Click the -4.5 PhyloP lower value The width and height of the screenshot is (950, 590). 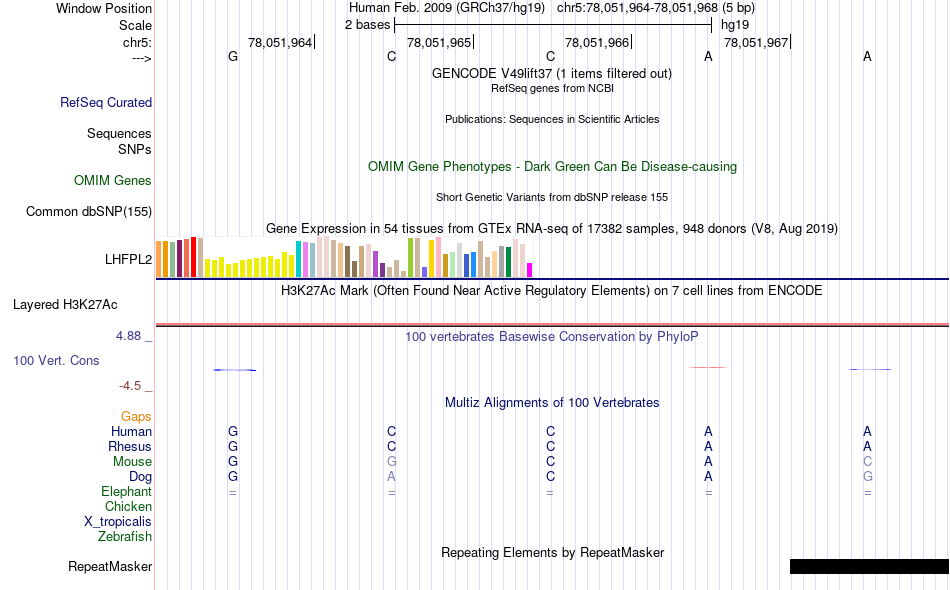tap(130, 386)
